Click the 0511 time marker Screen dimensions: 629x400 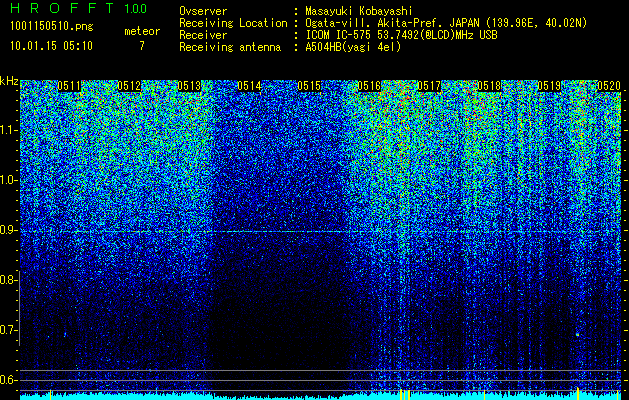point(69,86)
